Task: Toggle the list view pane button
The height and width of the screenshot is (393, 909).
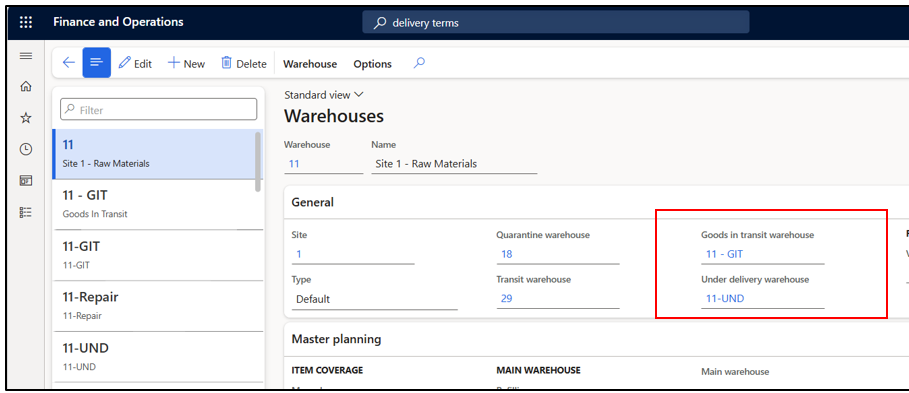Action: coord(96,63)
